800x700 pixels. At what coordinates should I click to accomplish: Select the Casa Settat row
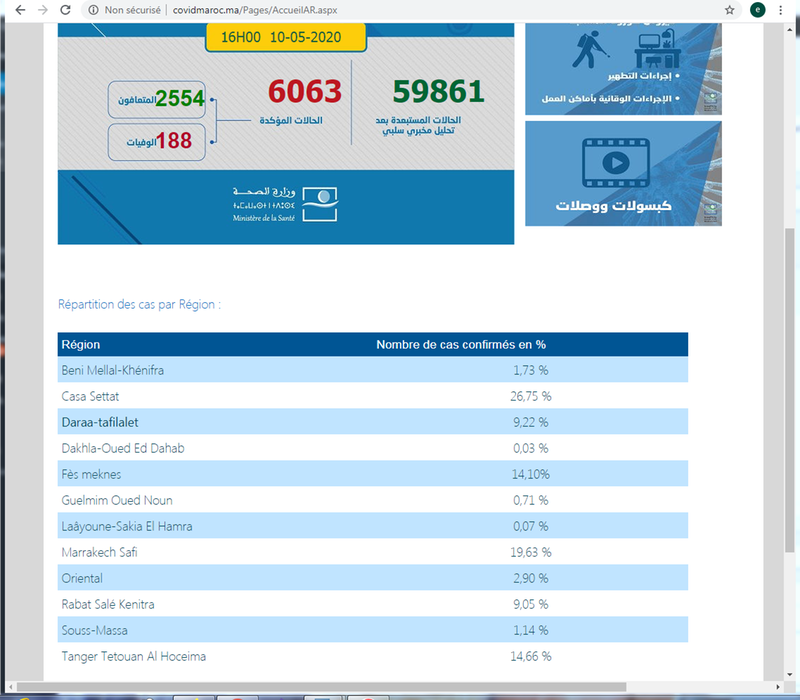click(372, 396)
